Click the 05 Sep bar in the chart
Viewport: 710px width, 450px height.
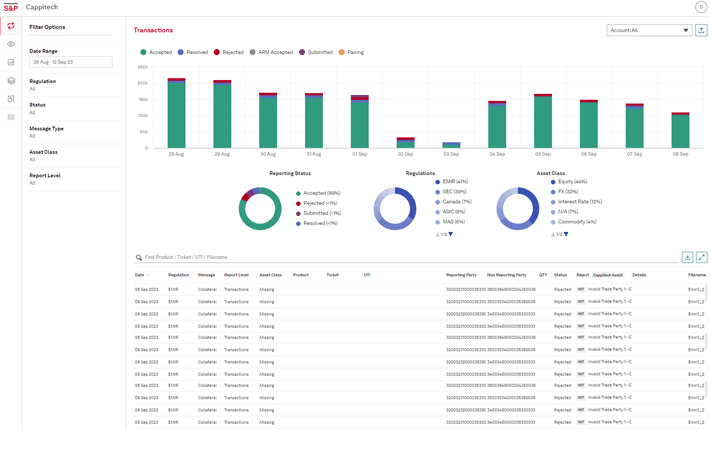(543, 121)
